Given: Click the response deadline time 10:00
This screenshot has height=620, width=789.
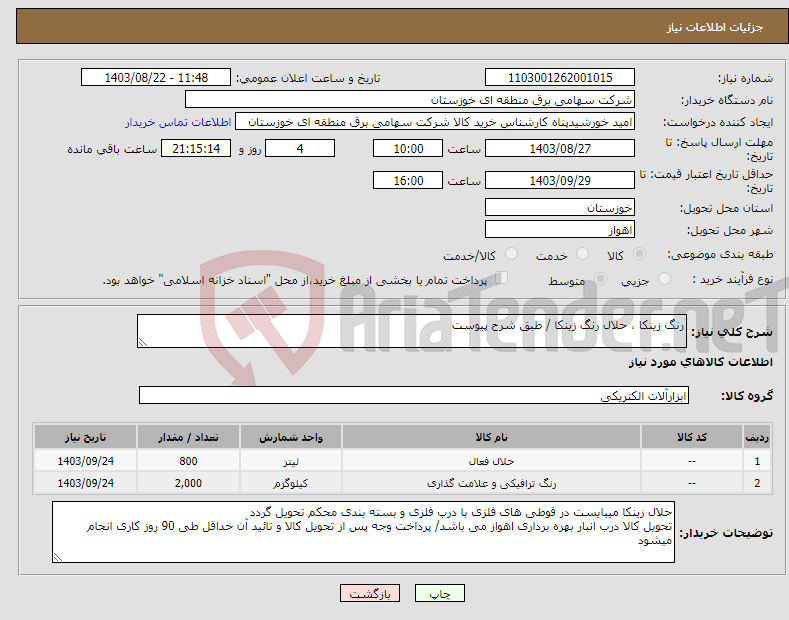Looking at the screenshot, I should pos(408,148).
